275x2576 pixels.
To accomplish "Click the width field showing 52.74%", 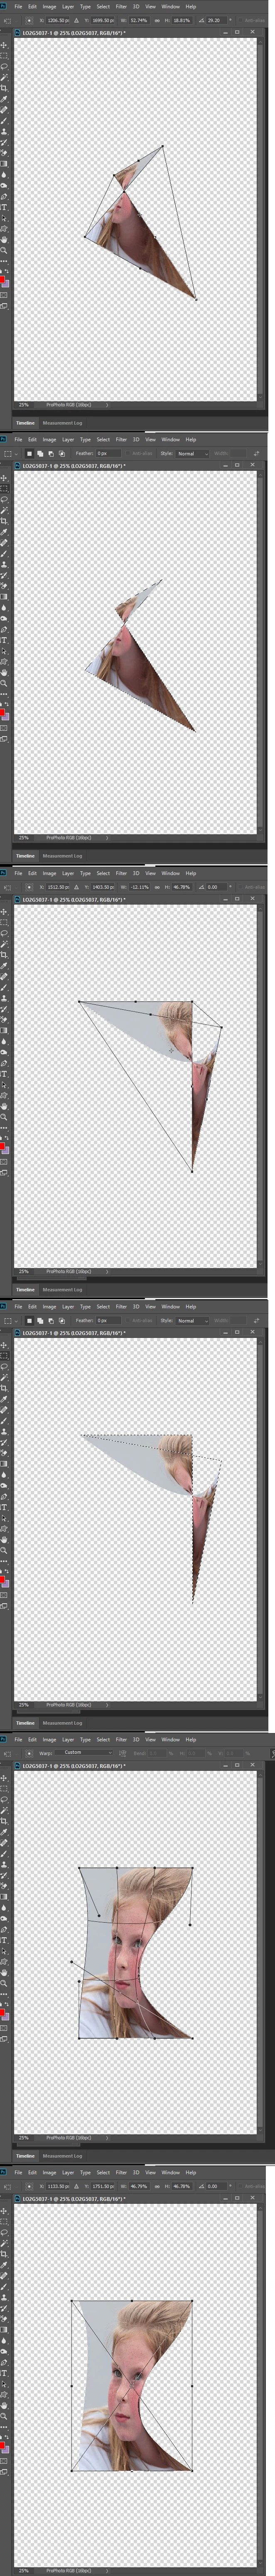I will point(139,20).
